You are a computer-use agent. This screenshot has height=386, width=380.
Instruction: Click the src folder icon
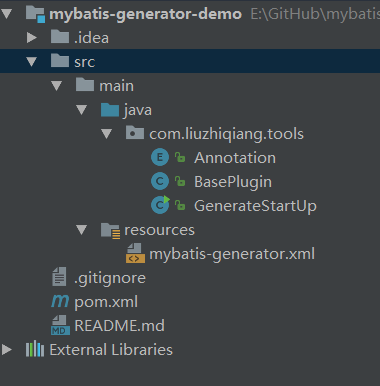coord(60,61)
